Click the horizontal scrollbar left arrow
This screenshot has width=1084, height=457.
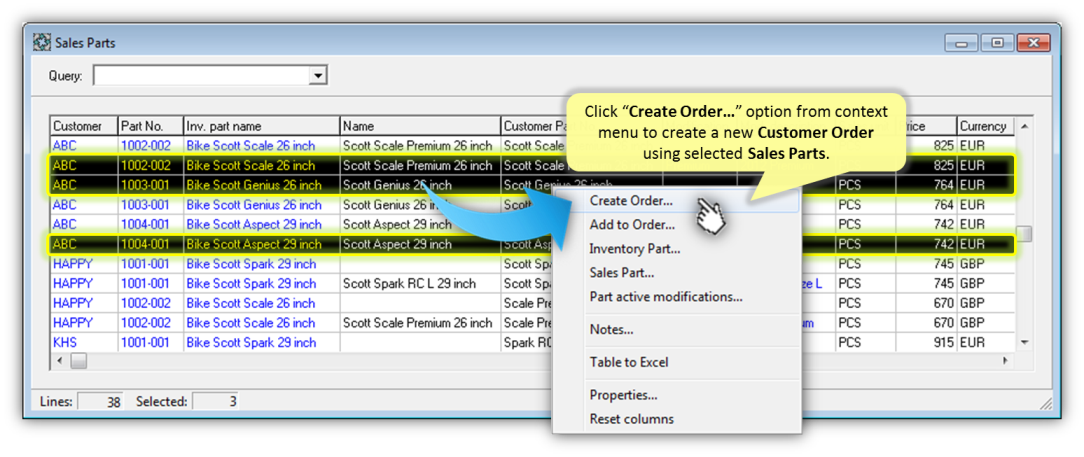coord(59,361)
